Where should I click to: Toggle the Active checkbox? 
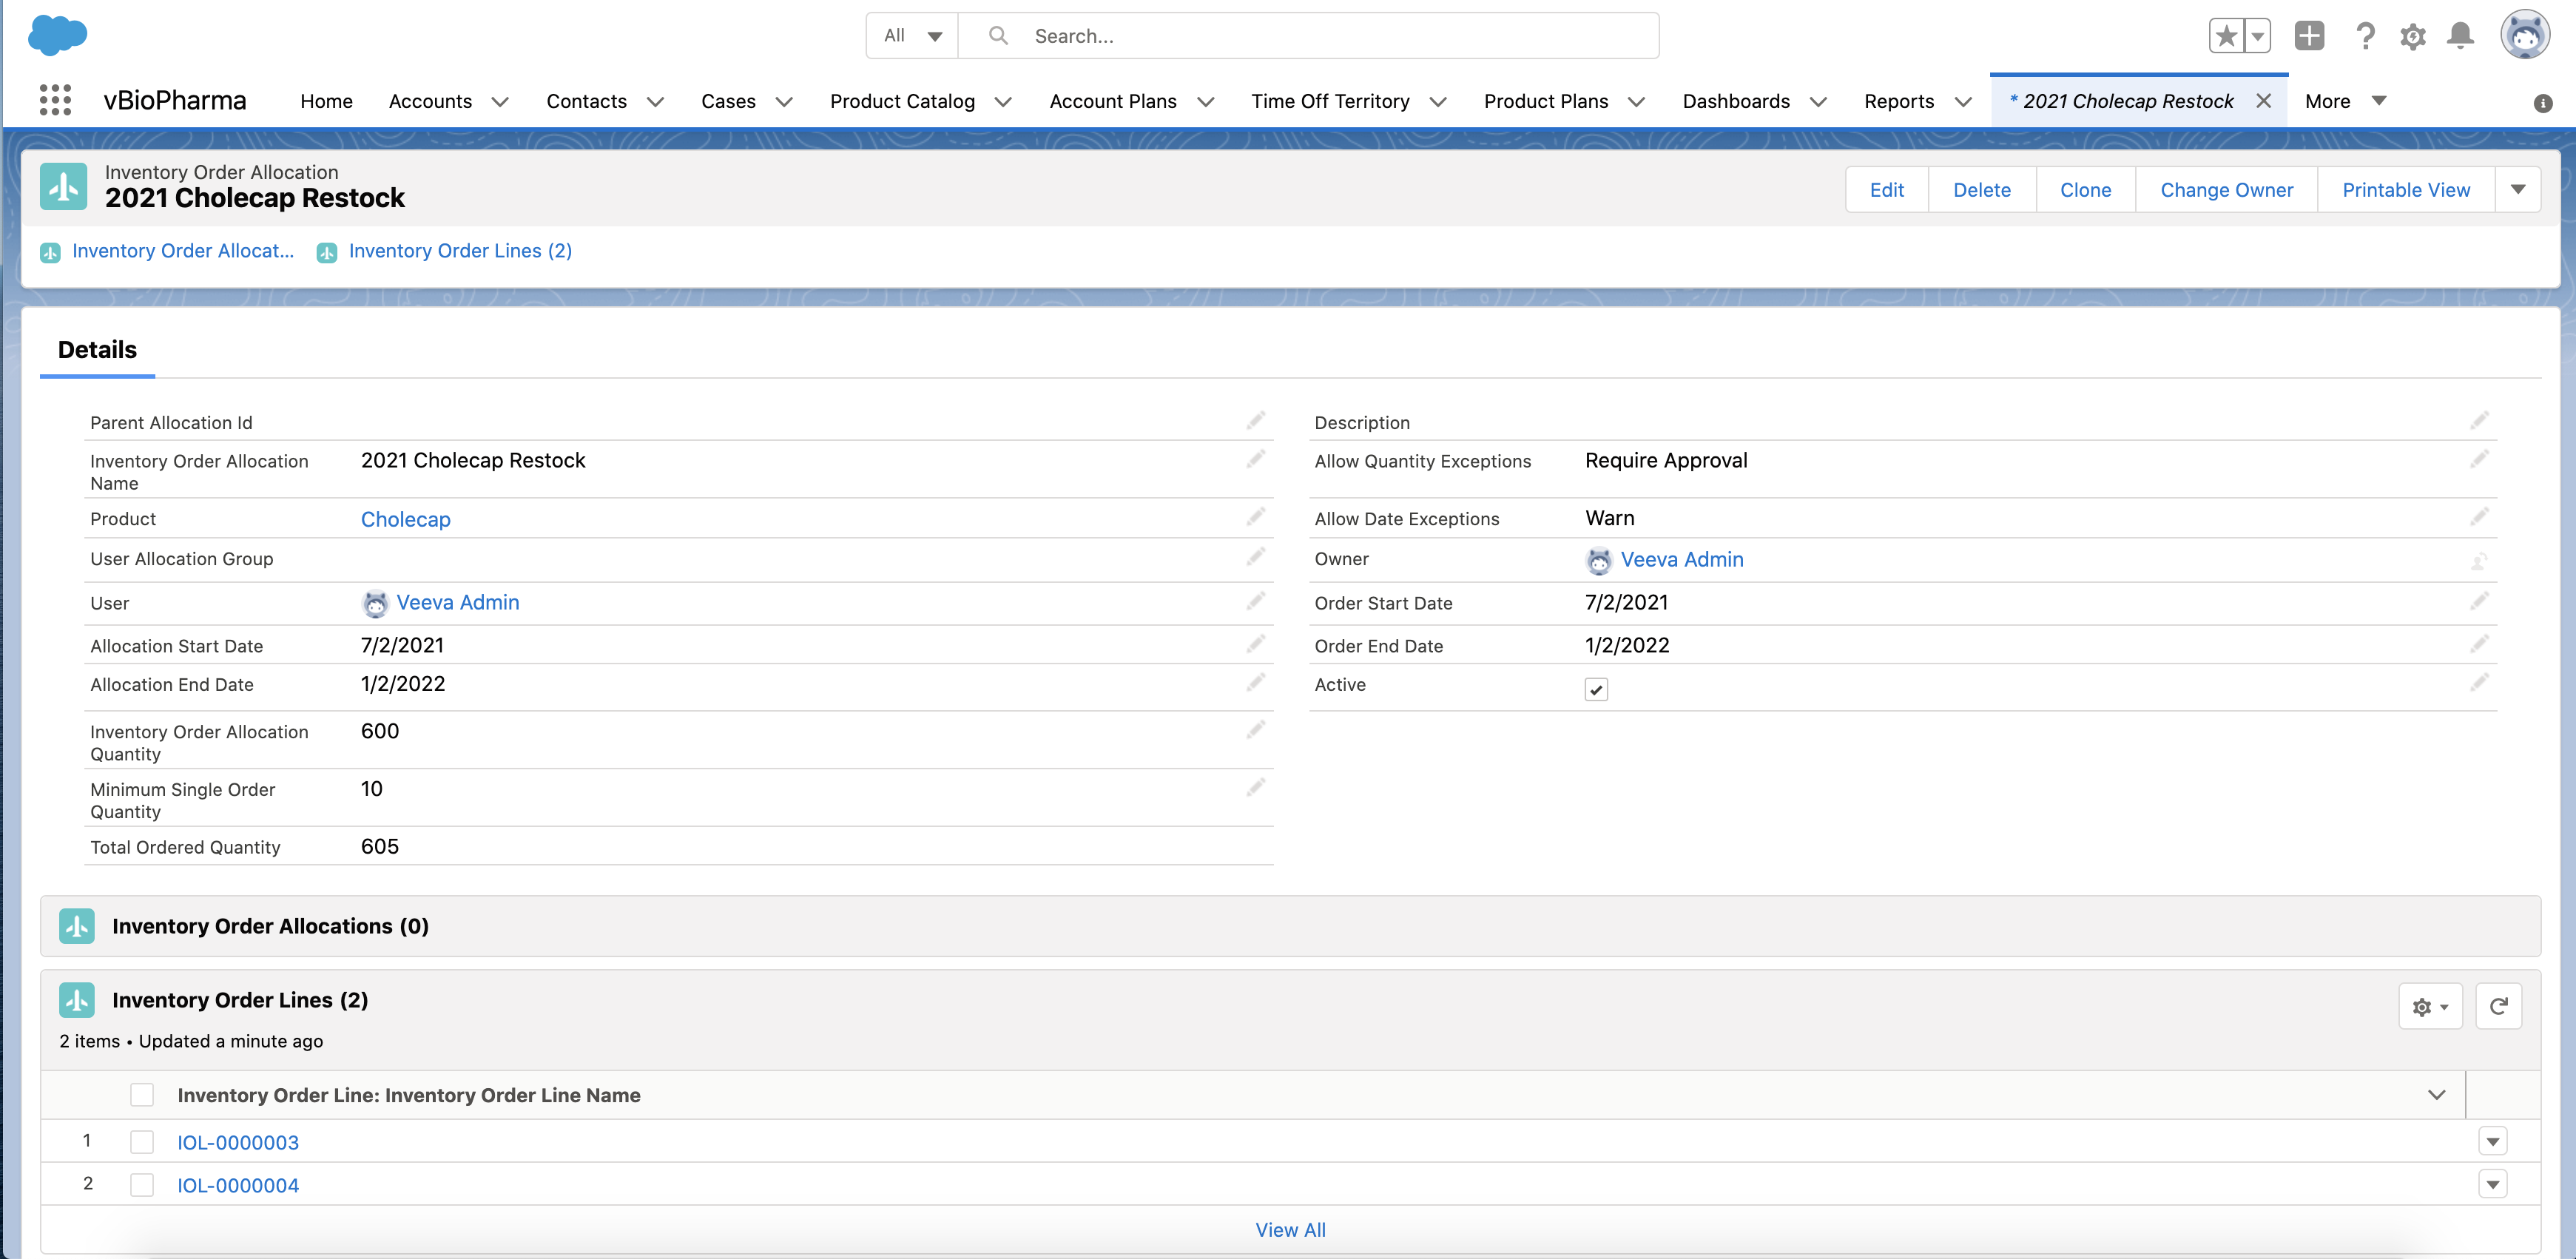pyautogui.click(x=1596, y=689)
